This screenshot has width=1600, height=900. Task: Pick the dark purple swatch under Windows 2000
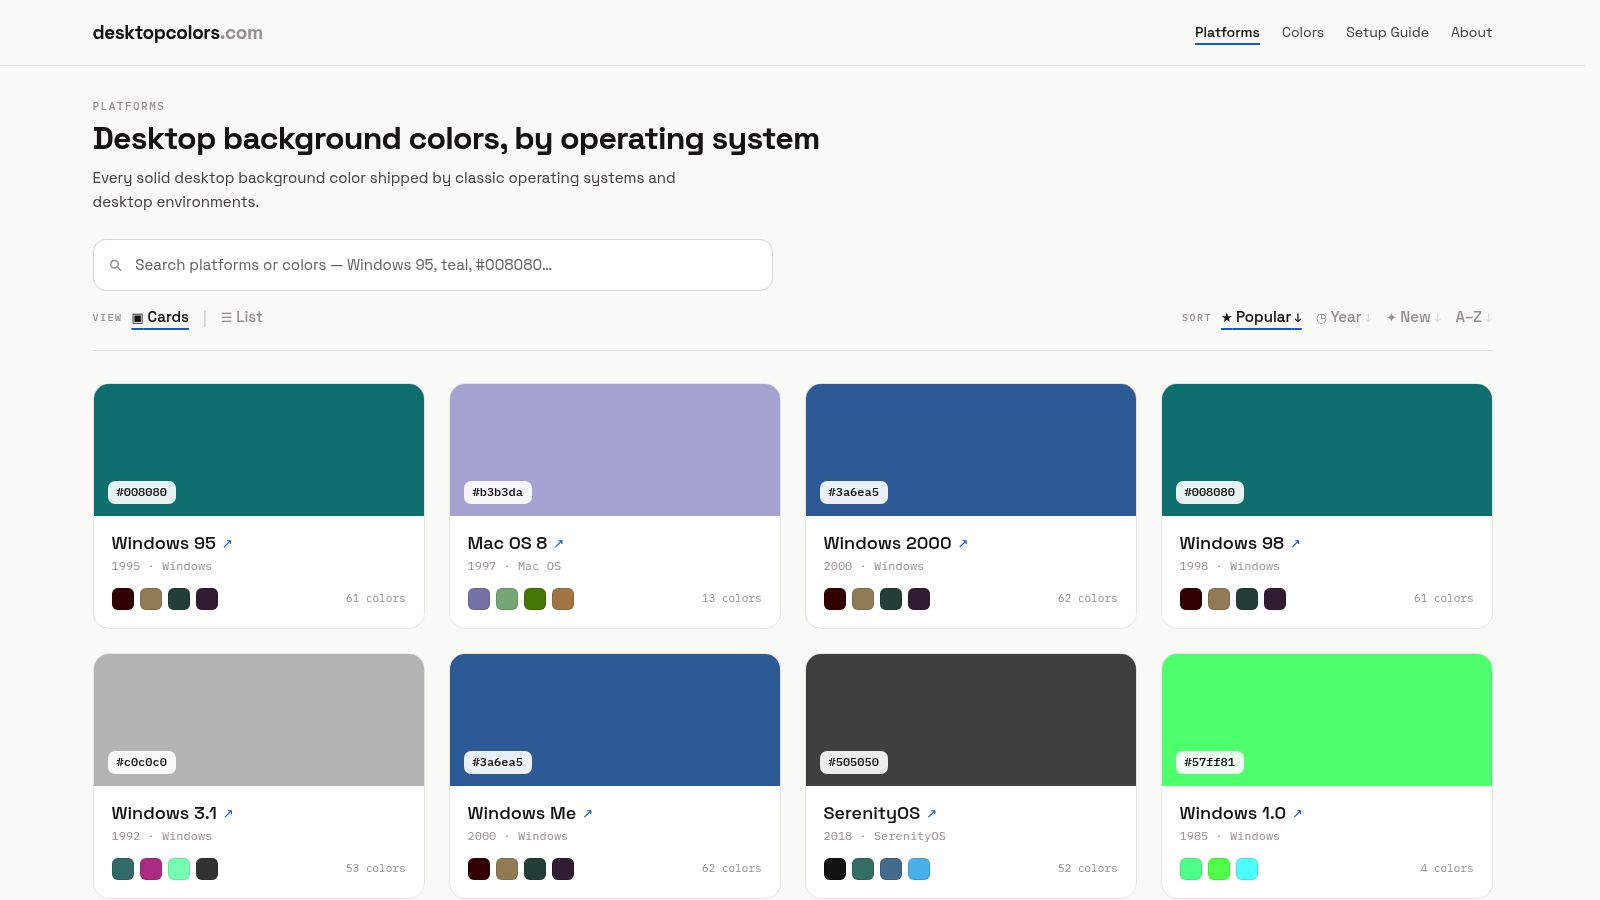pos(919,599)
